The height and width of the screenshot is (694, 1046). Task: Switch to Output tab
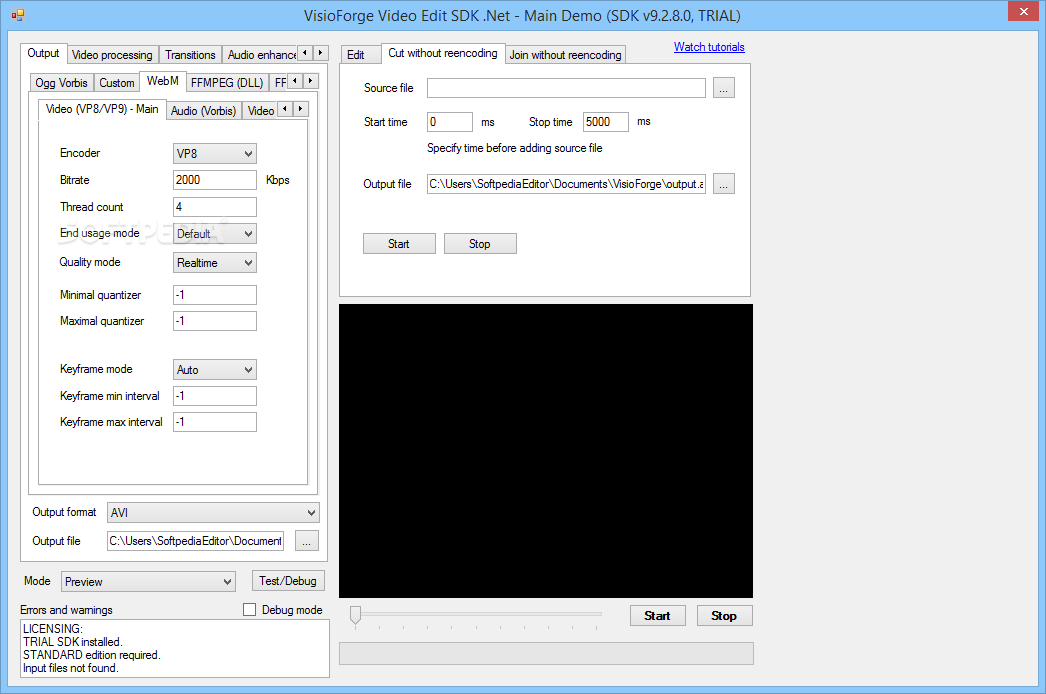pos(43,53)
